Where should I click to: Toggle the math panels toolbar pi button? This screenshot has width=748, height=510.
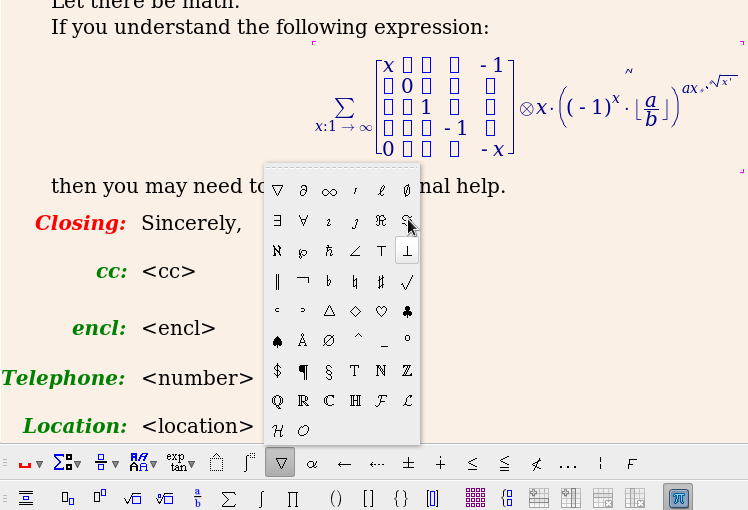click(678, 497)
